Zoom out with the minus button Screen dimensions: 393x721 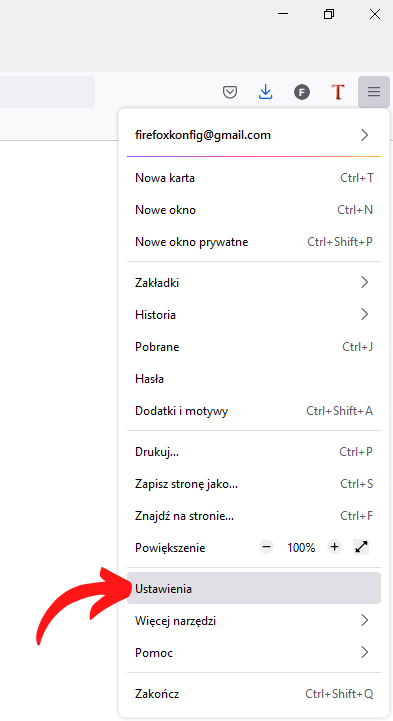[266, 547]
